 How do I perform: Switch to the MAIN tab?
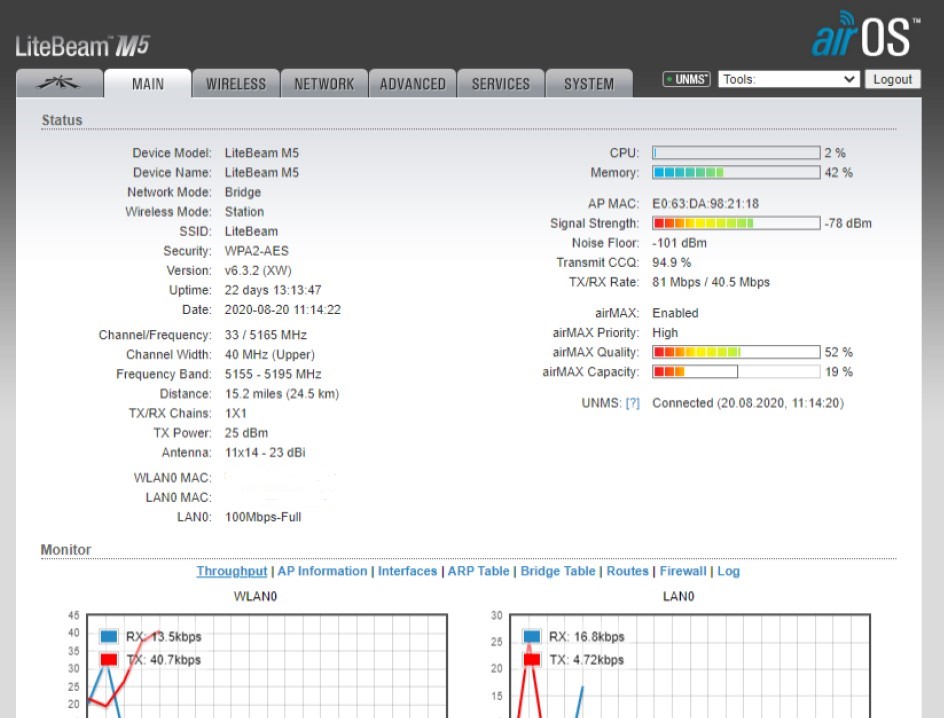click(x=148, y=83)
